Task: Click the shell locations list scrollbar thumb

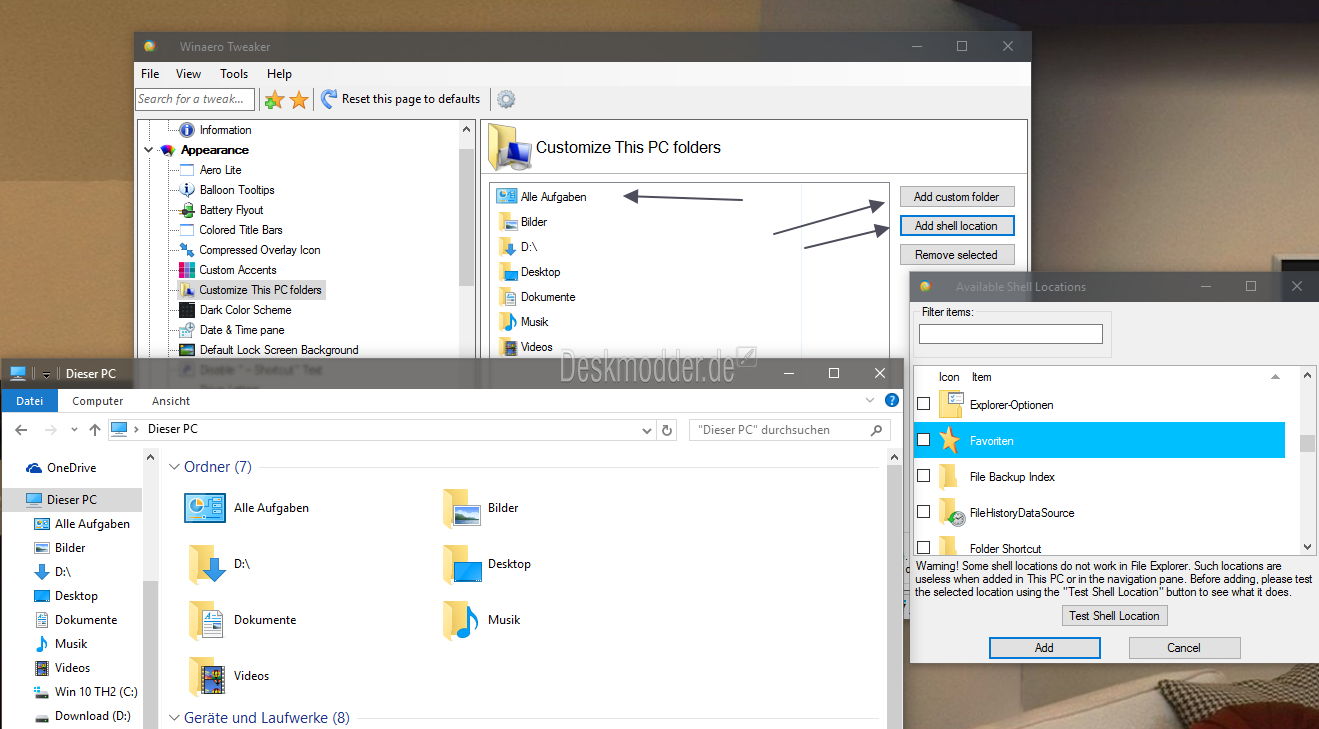Action: tap(1307, 443)
